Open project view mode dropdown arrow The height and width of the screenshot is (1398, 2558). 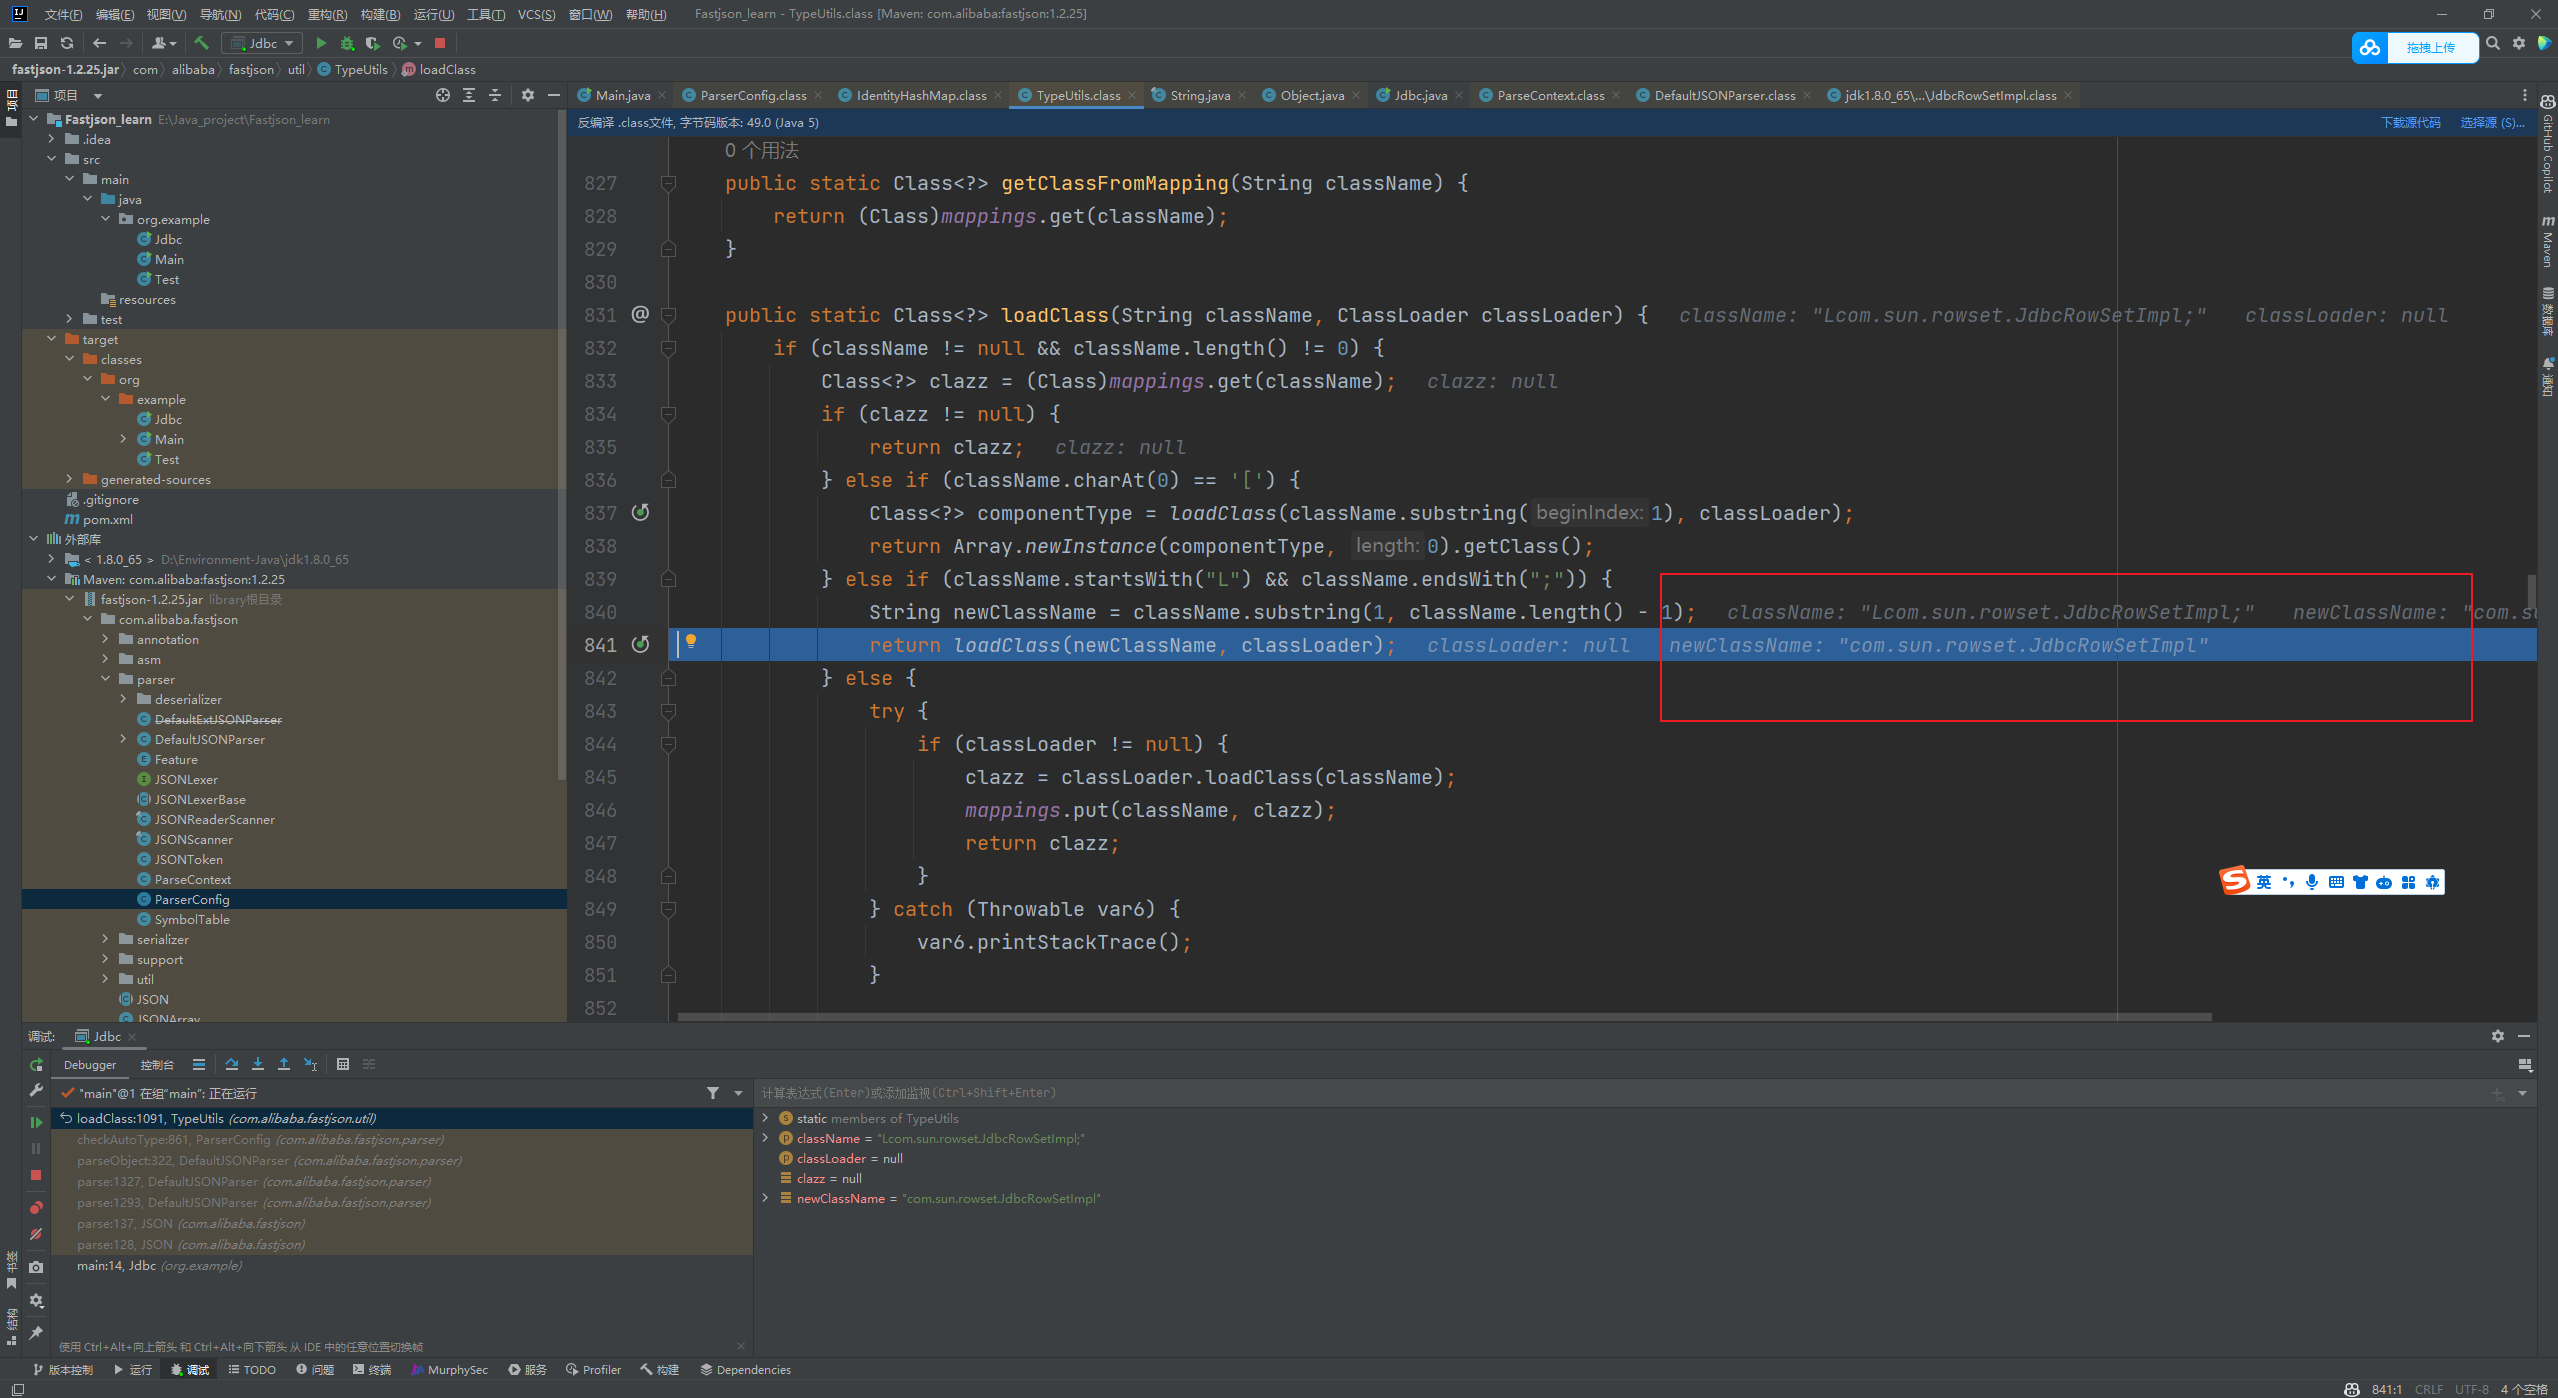pos(98,95)
